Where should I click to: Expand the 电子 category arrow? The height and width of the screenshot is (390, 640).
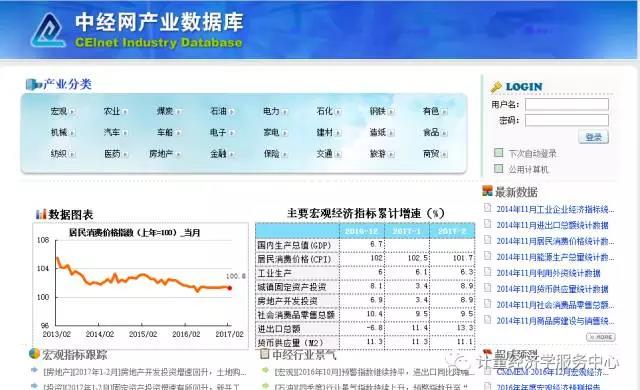point(231,133)
